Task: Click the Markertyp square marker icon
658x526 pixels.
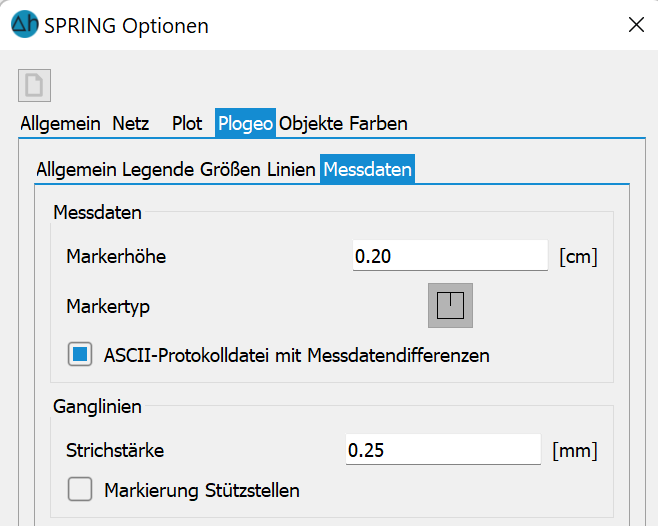Action: 450,306
